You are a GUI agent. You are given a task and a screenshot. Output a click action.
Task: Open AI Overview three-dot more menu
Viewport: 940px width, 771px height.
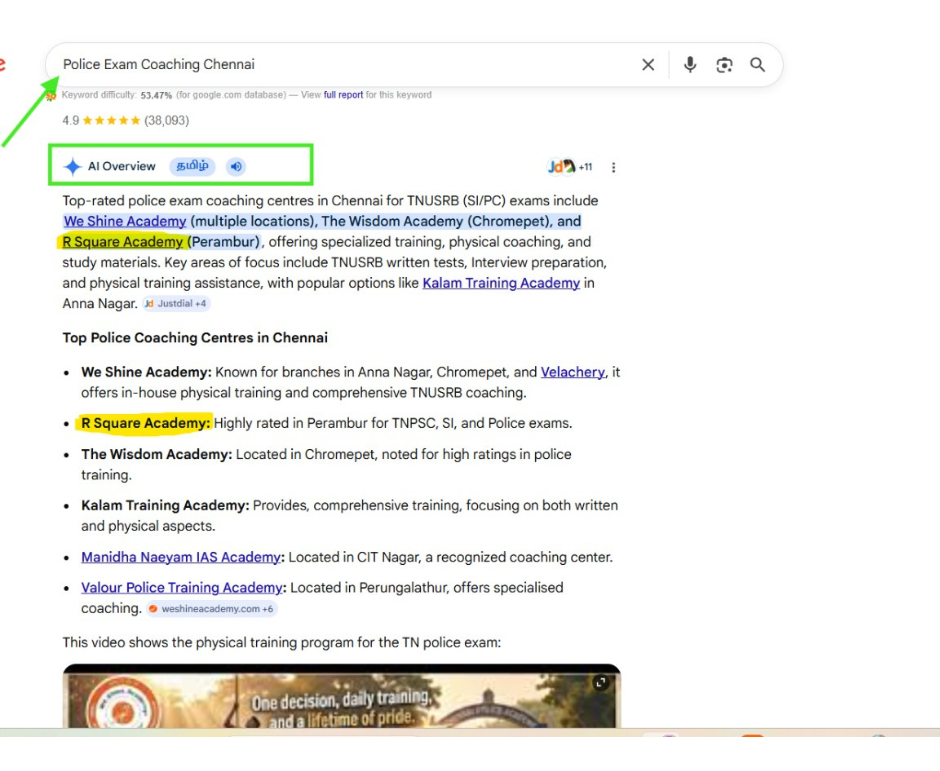[x=613, y=167]
